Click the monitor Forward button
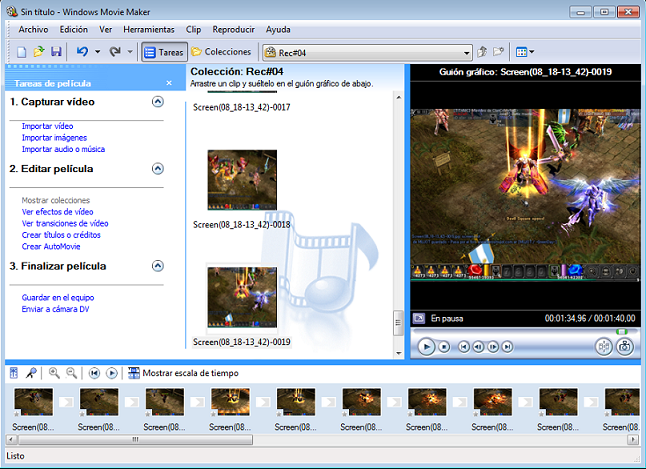Image resolution: width=646 pixels, height=469 pixels. point(508,347)
